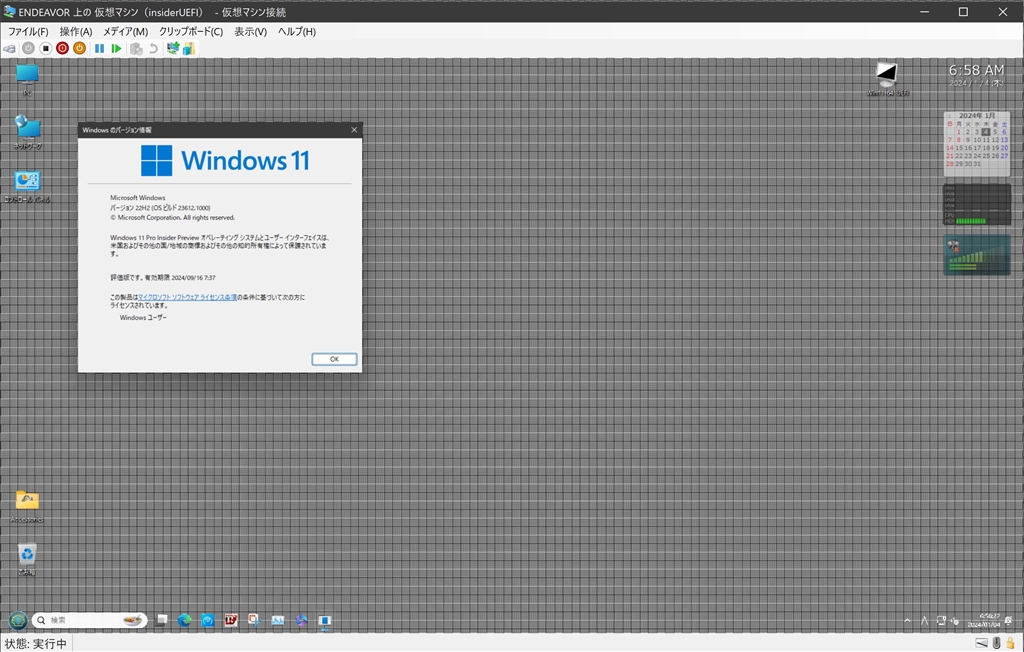Click the Share toolbar icon beside Enhanced Session
Viewport: 1024px width, 652px height.
pyautogui.click(x=189, y=48)
